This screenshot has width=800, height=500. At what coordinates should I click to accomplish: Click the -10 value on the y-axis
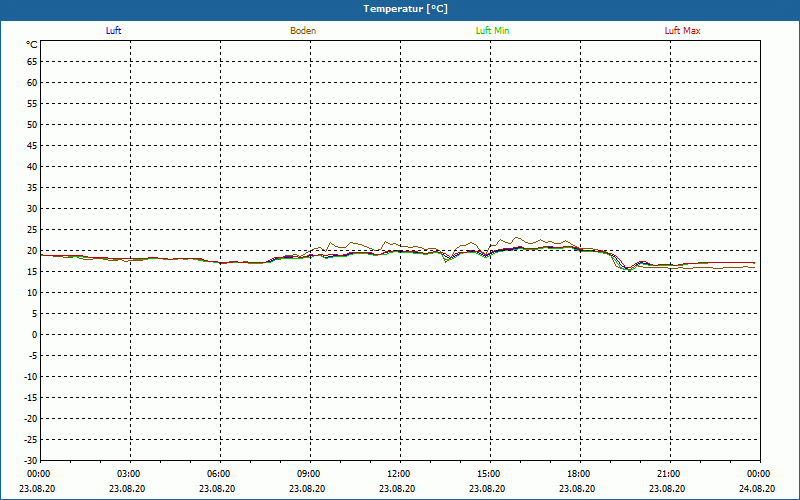[x=31, y=377]
